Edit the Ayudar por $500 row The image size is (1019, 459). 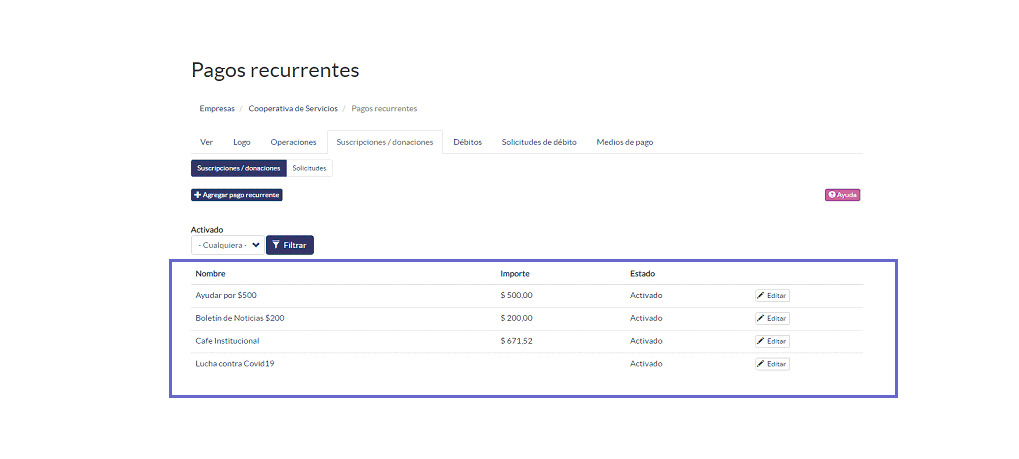772,296
